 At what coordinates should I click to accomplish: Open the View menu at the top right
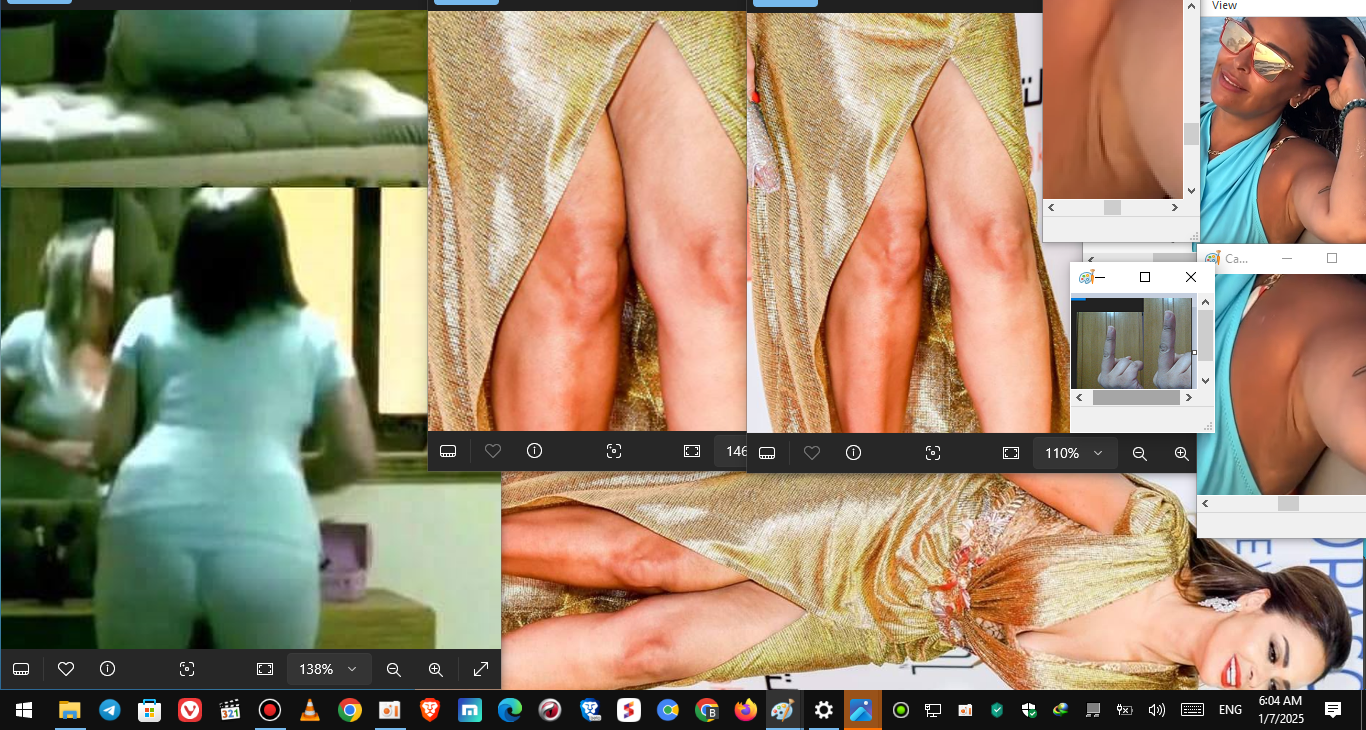(1224, 6)
